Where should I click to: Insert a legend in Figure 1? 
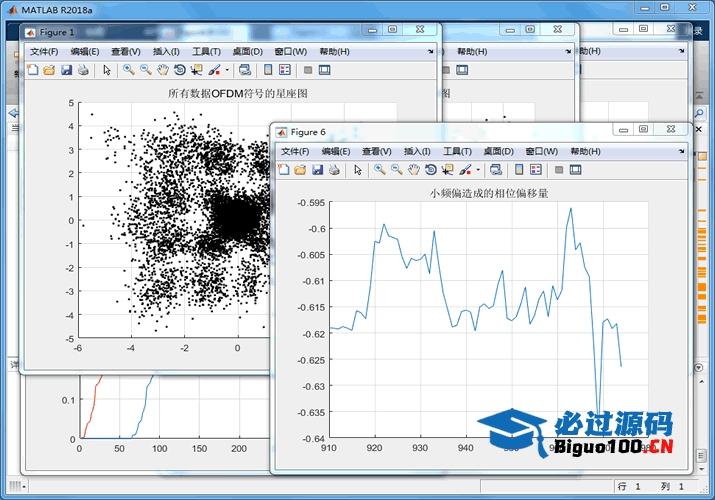(285, 70)
